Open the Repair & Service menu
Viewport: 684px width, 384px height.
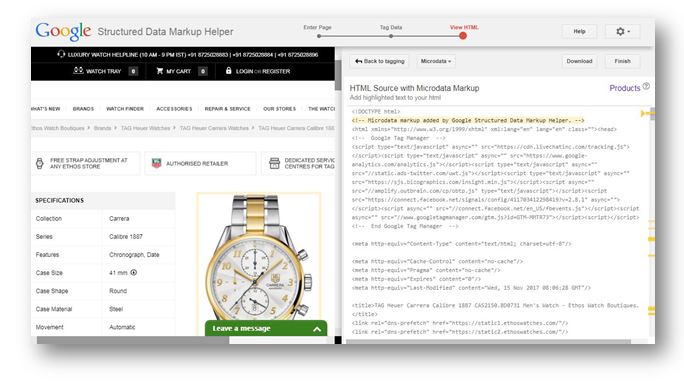point(228,109)
